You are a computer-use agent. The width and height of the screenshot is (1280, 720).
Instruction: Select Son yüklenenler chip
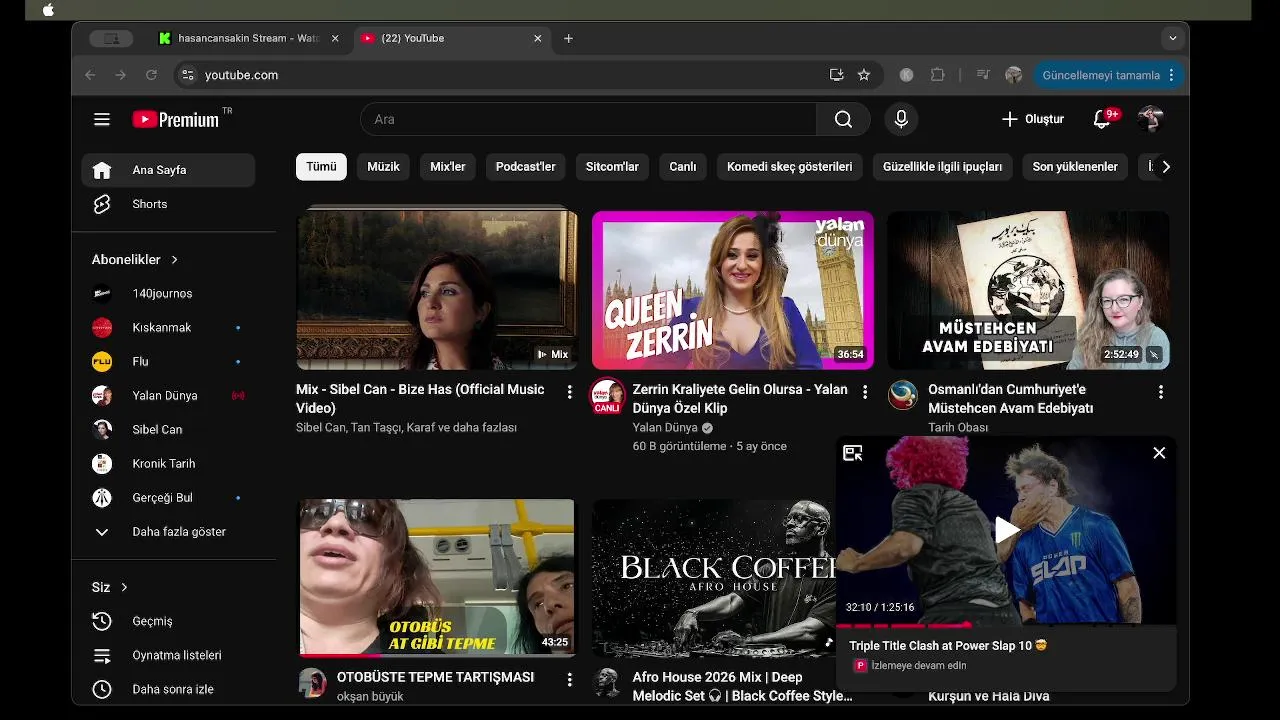1075,167
